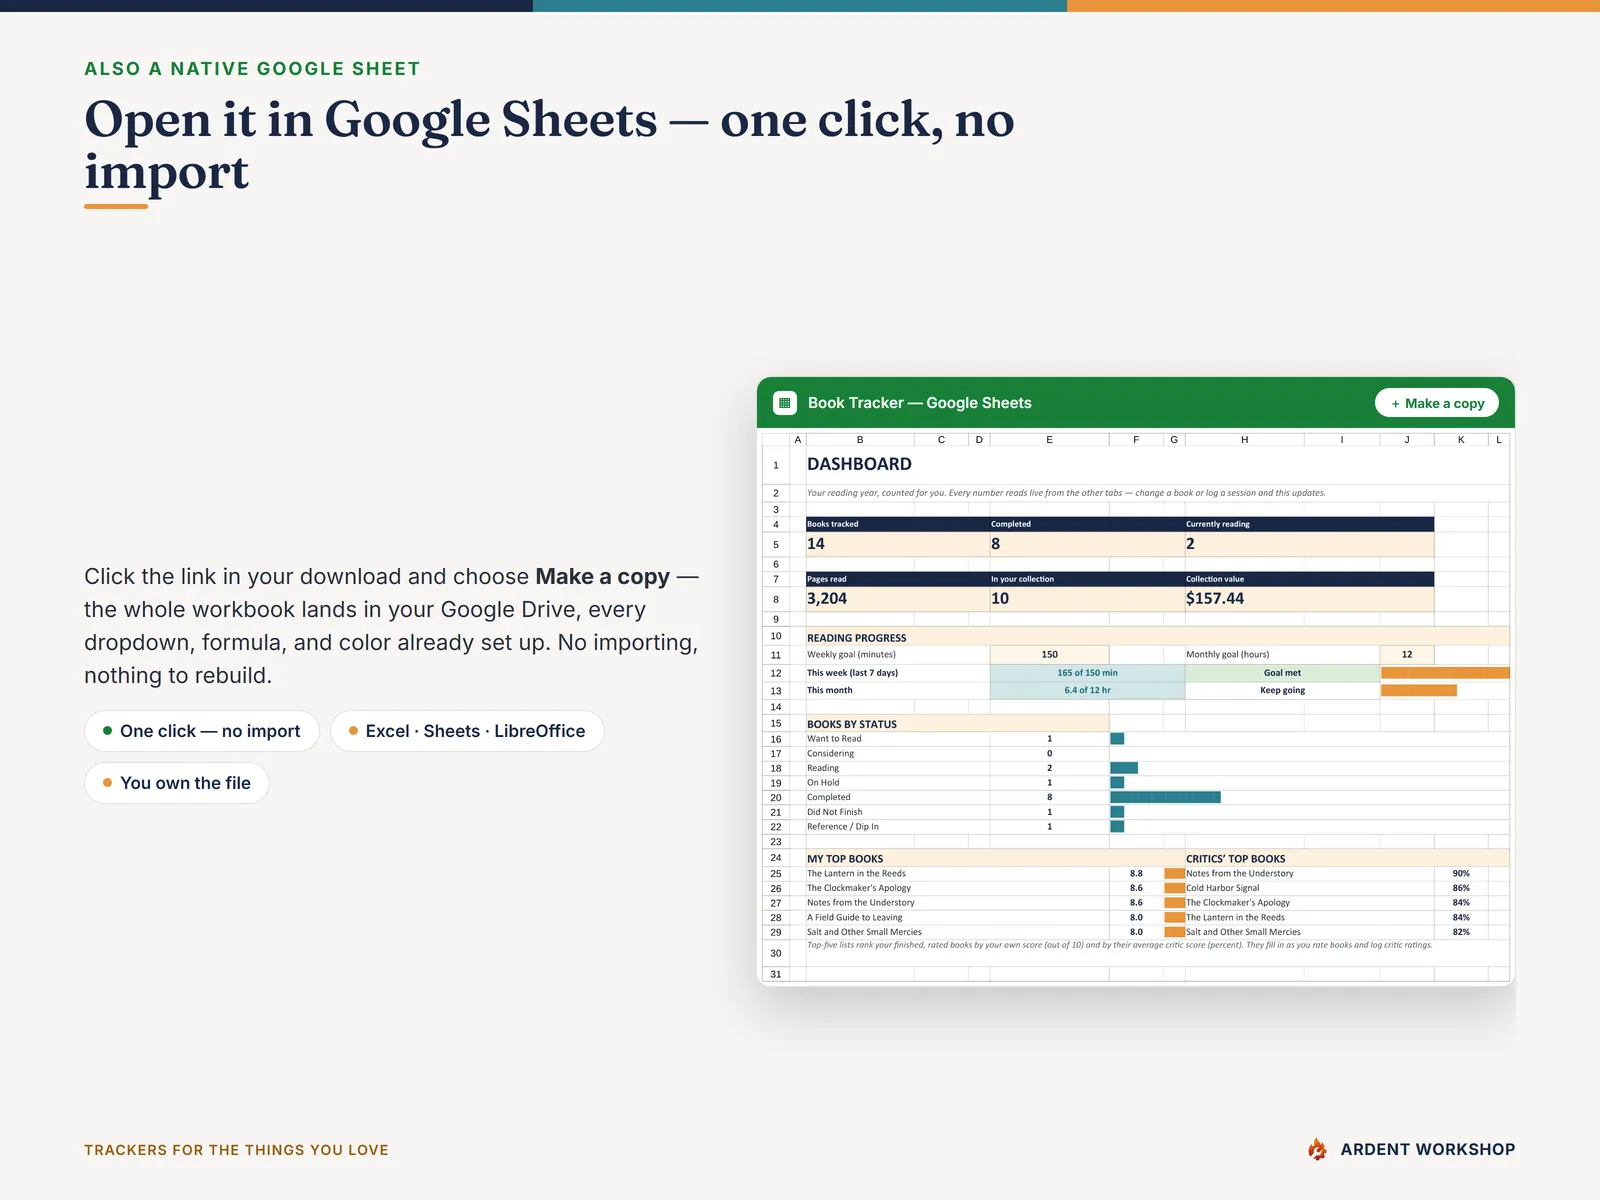Click the 86% critic score cell
Viewport: 1600px width, 1200px height.
click(x=1460, y=888)
